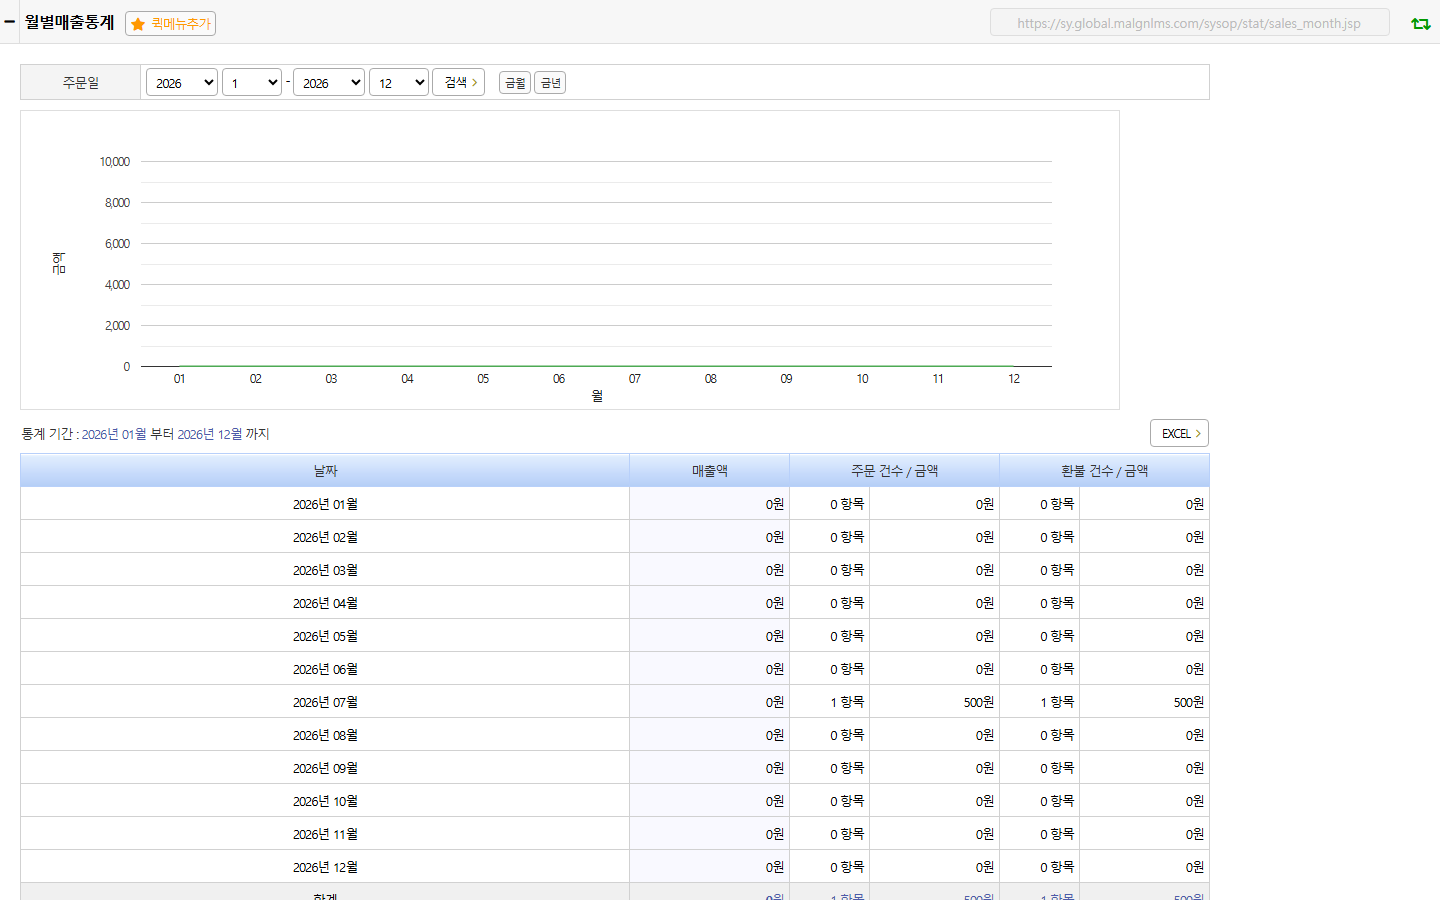Viewport: 1440px width, 900px height.
Task: Click the 500원 order amount in July row
Action: pyautogui.click(x=979, y=702)
